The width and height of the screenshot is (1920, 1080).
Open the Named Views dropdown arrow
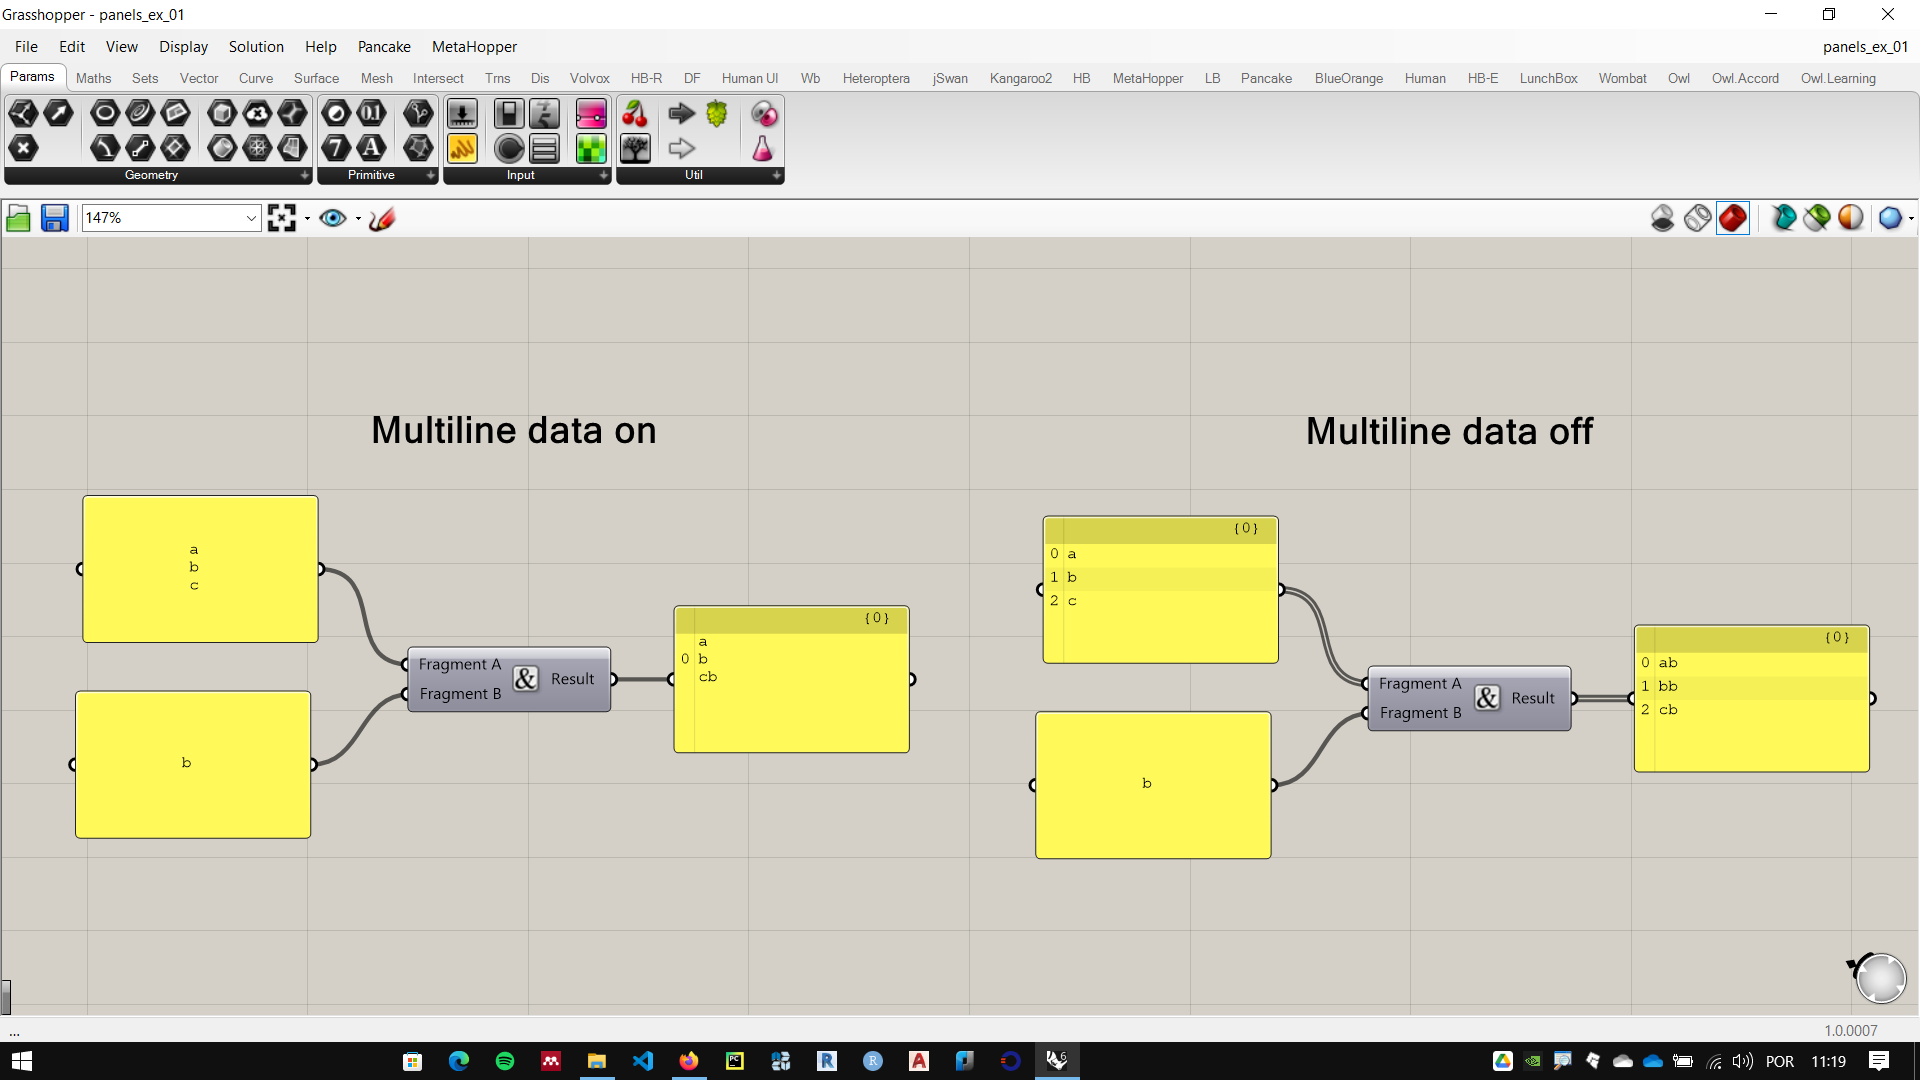tap(358, 218)
